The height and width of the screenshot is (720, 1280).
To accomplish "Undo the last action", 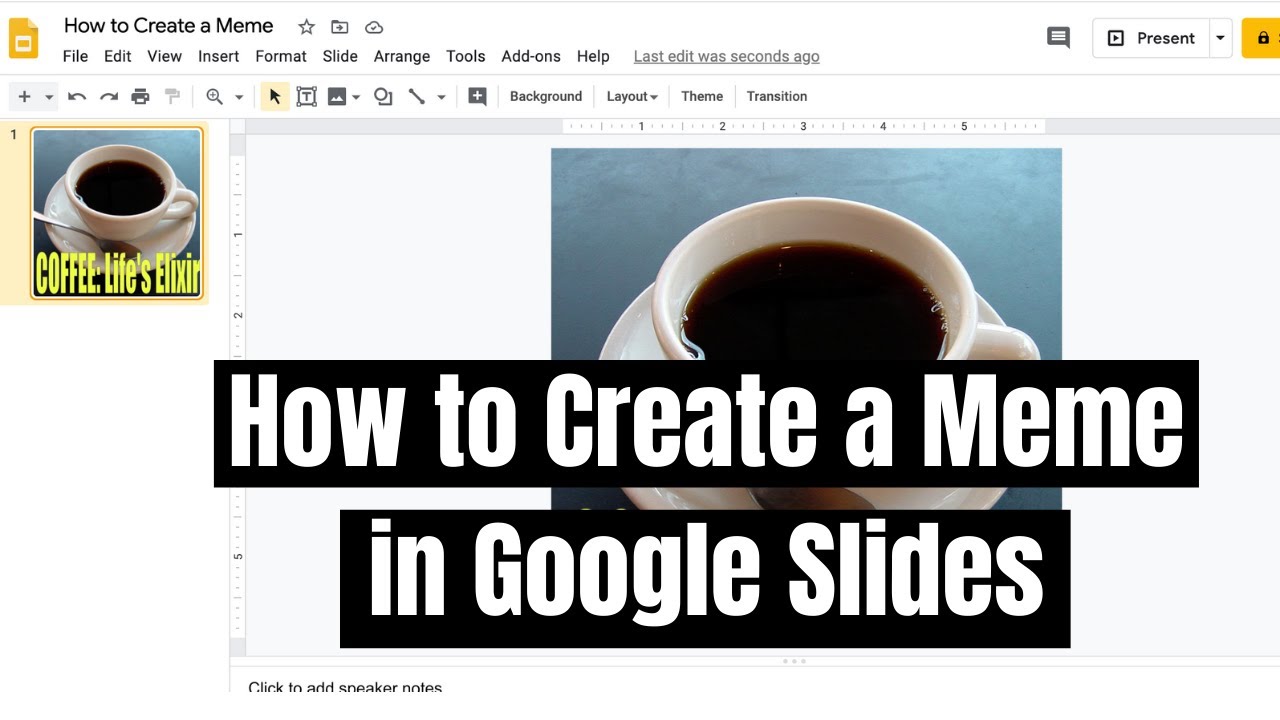I will tap(77, 96).
